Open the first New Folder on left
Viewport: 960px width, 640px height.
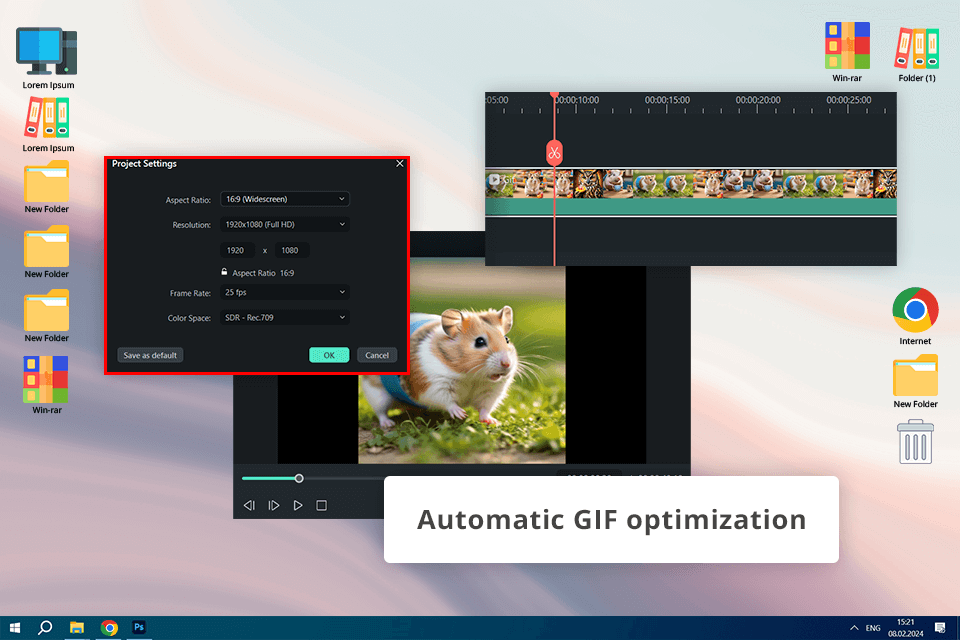pyautogui.click(x=47, y=187)
